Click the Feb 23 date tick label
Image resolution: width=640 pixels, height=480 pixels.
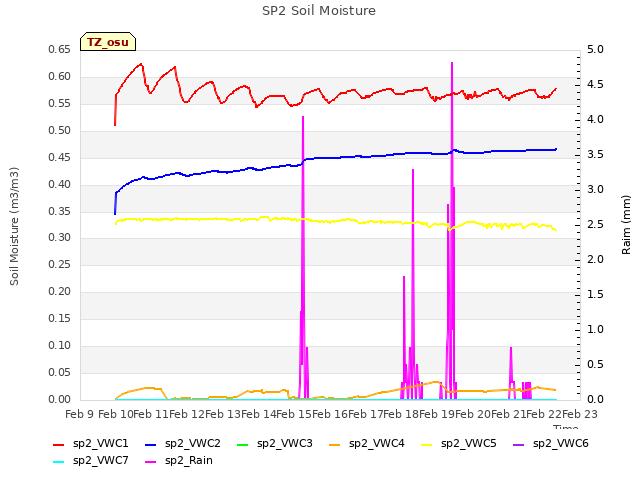(580, 415)
